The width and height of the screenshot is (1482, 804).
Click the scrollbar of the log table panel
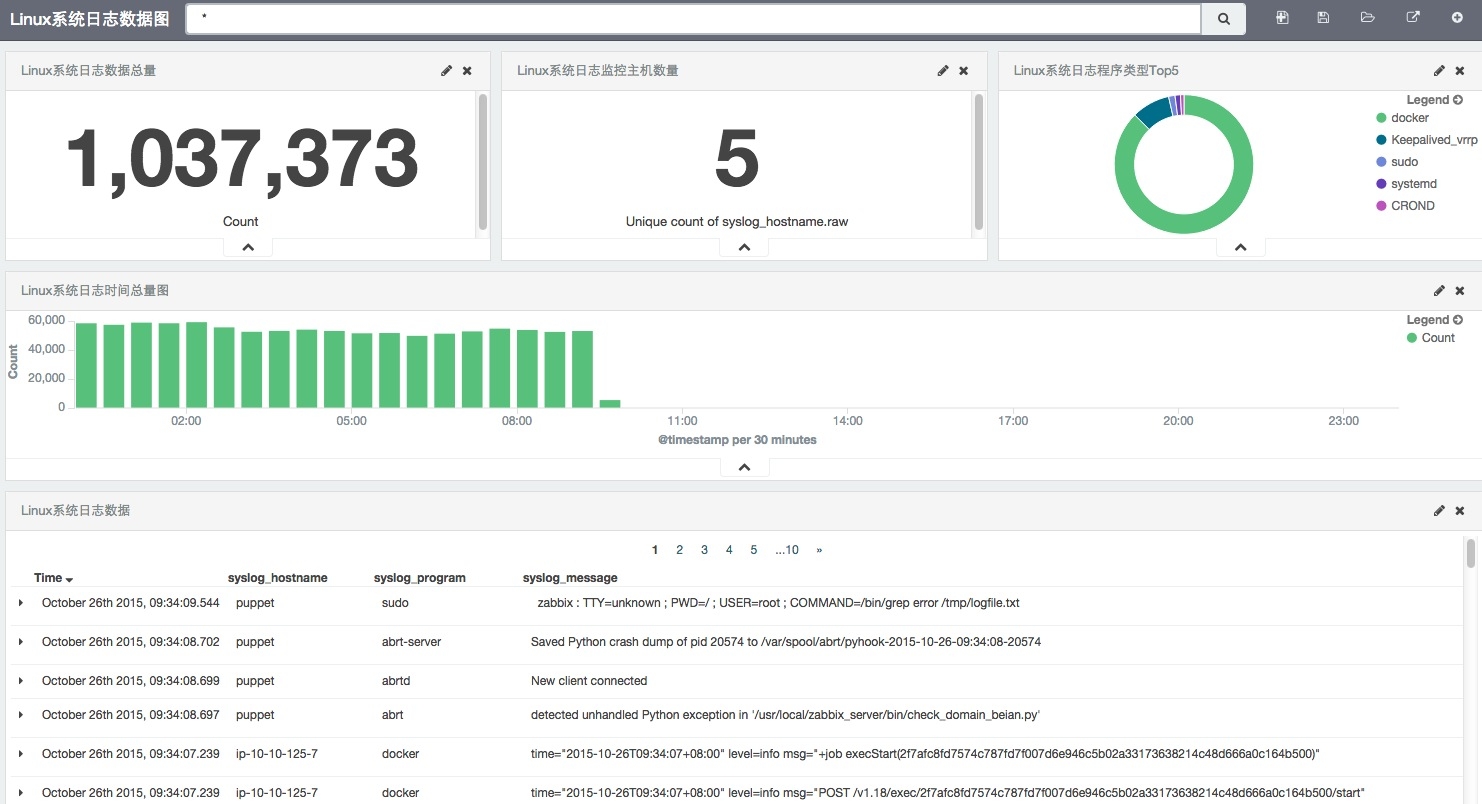click(1471, 554)
